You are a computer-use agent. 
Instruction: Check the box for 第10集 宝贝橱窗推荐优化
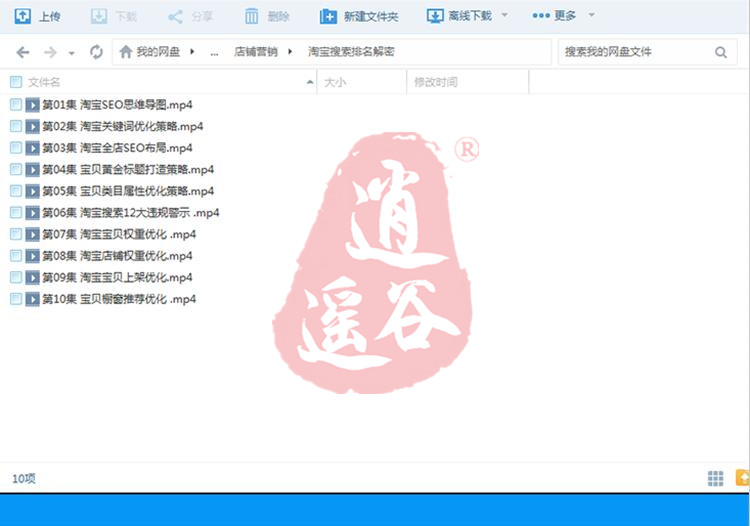[x=16, y=299]
